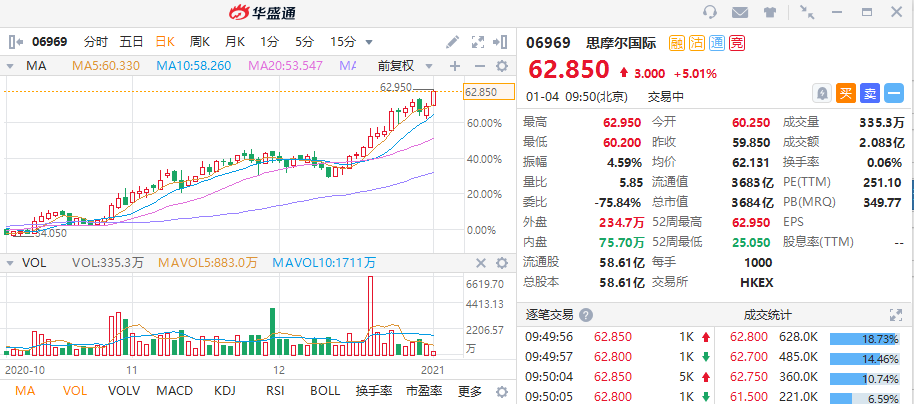Viewport: 914px width, 404px height.
Task: Enable the KDJ indicator
Action: point(224,391)
